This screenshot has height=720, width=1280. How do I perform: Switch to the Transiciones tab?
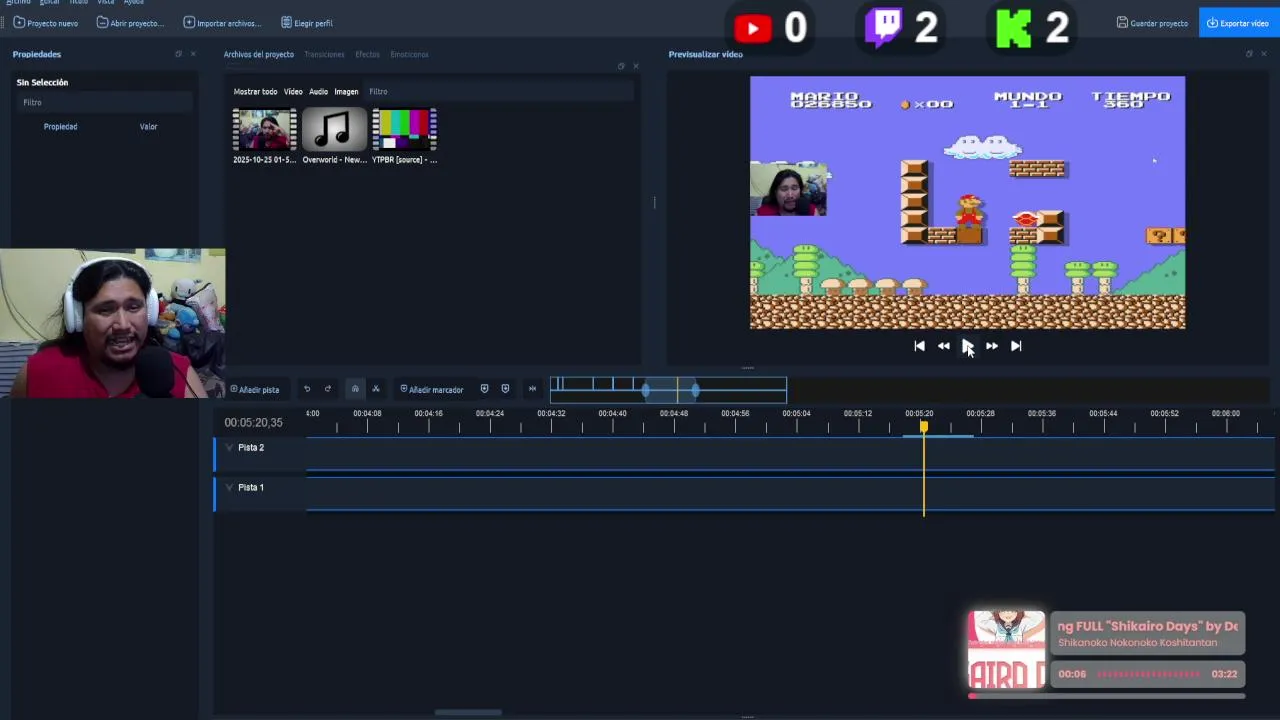(x=324, y=54)
